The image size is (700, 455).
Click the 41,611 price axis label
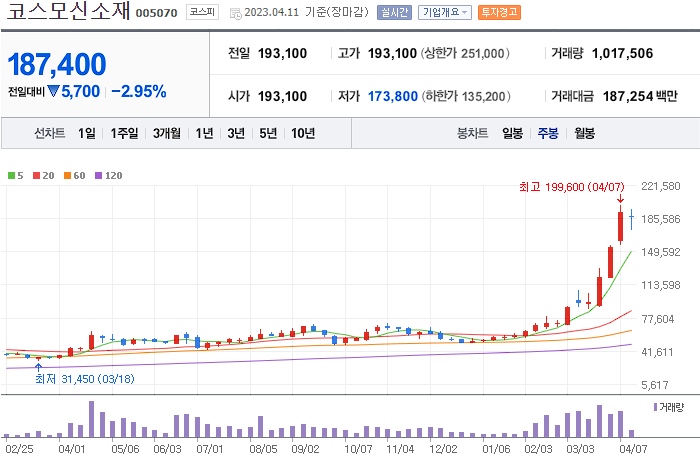(x=658, y=352)
